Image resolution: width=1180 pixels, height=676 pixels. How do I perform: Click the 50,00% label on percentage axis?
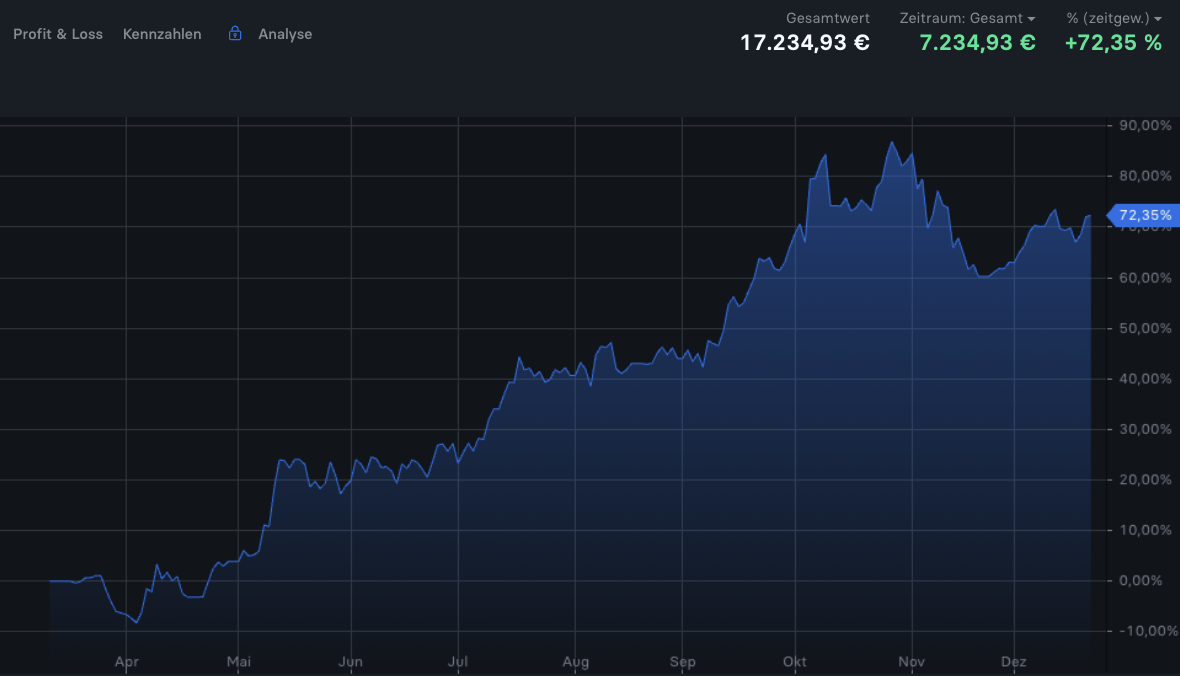point(1145,328)
